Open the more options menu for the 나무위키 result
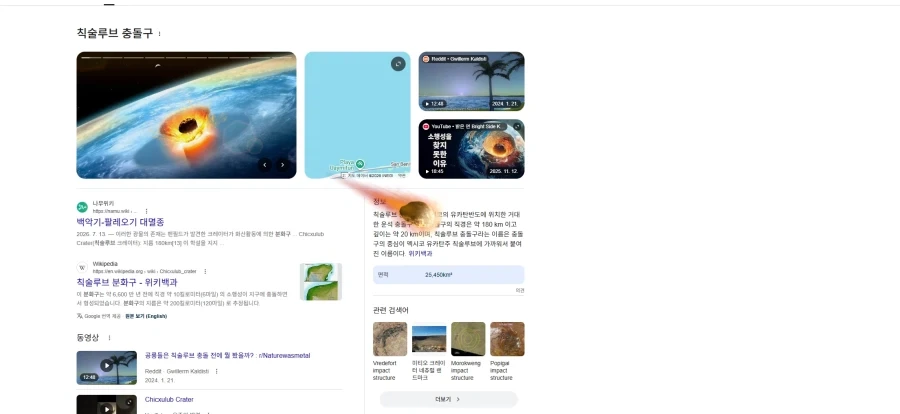The height and width of the screenshot is (414, 900). [146, 211]
